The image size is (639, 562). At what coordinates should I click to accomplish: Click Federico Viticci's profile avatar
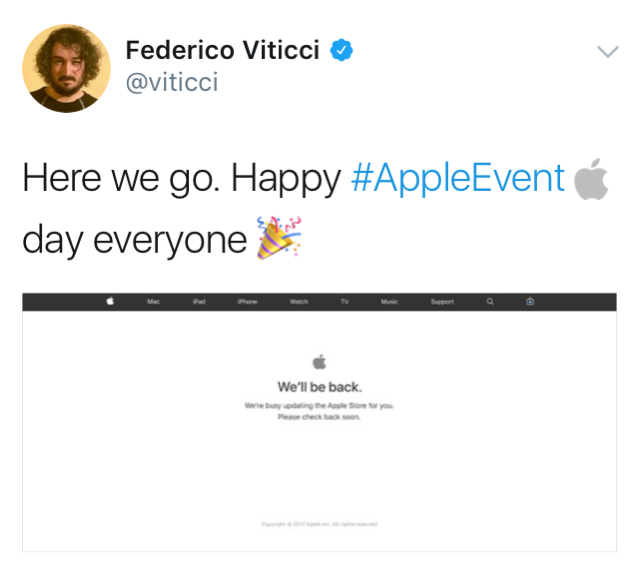point(66,67)
